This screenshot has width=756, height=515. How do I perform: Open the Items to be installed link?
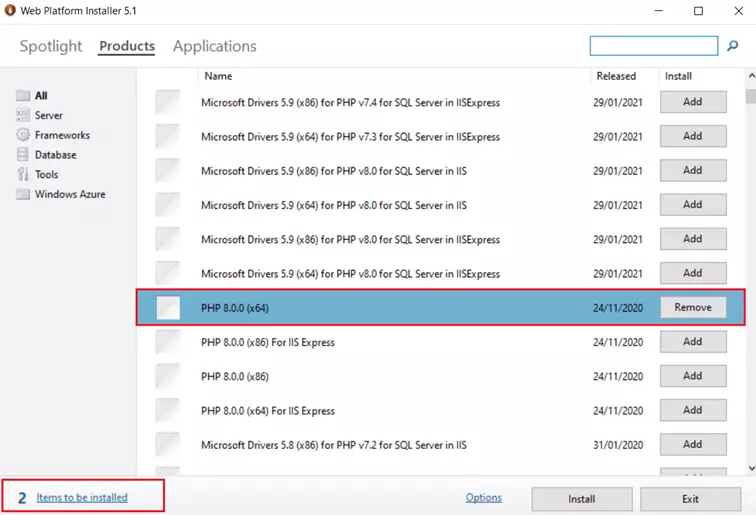point(82,498)
